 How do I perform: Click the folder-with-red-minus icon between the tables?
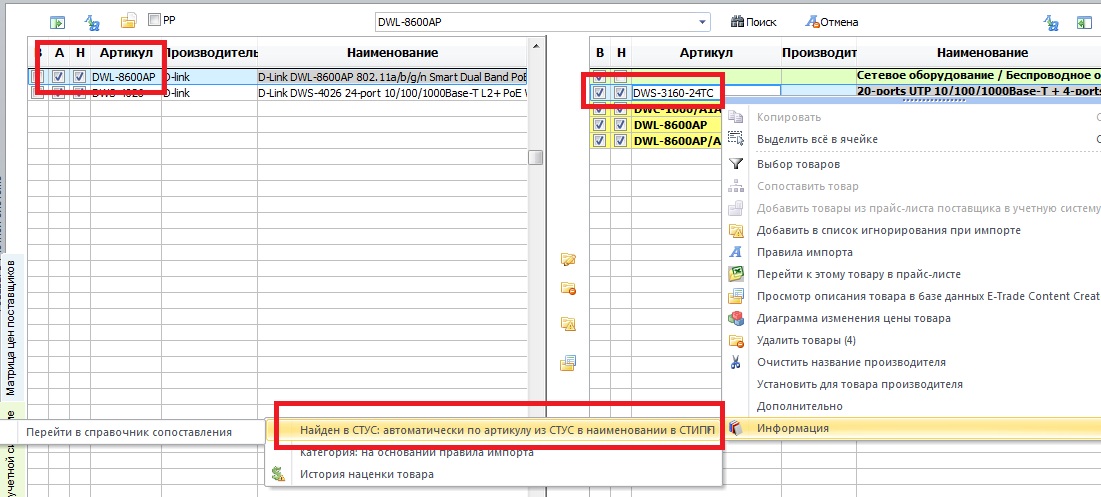click(x=568, y=288)
